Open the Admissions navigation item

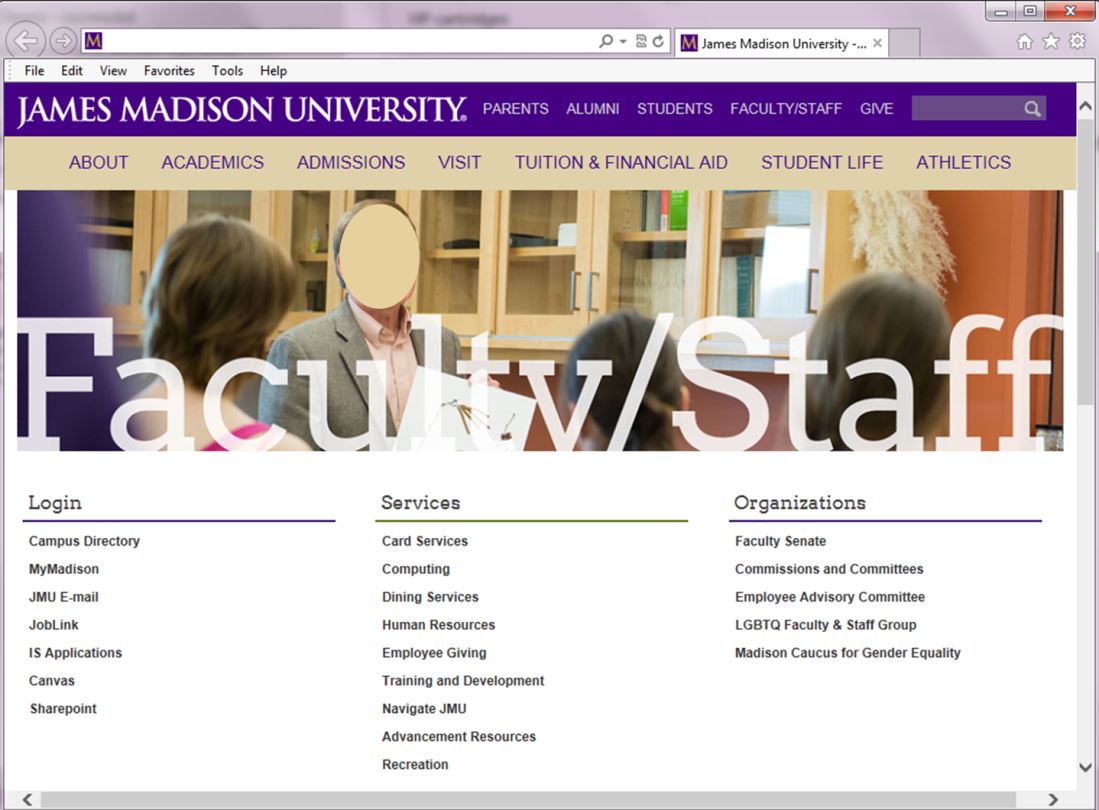tap(350, 163)
